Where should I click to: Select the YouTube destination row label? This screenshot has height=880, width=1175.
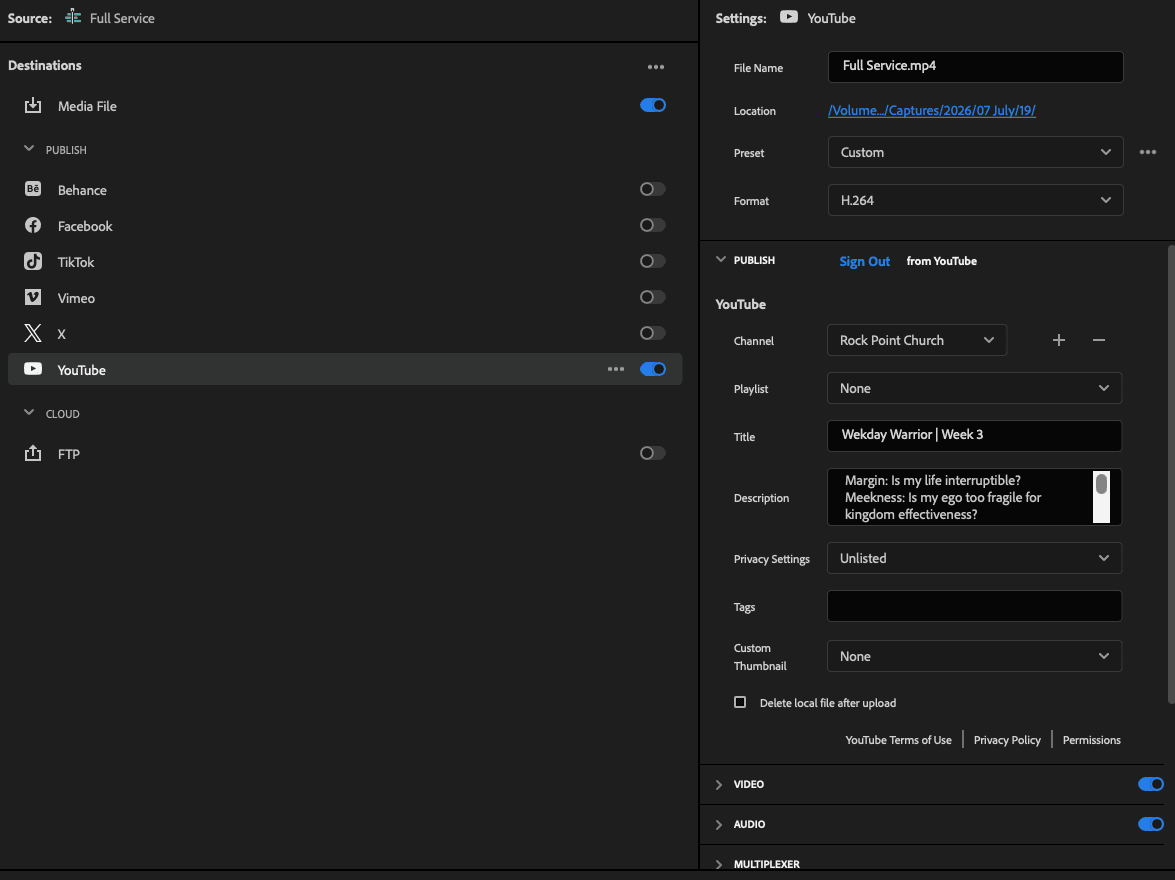[82, 370]
